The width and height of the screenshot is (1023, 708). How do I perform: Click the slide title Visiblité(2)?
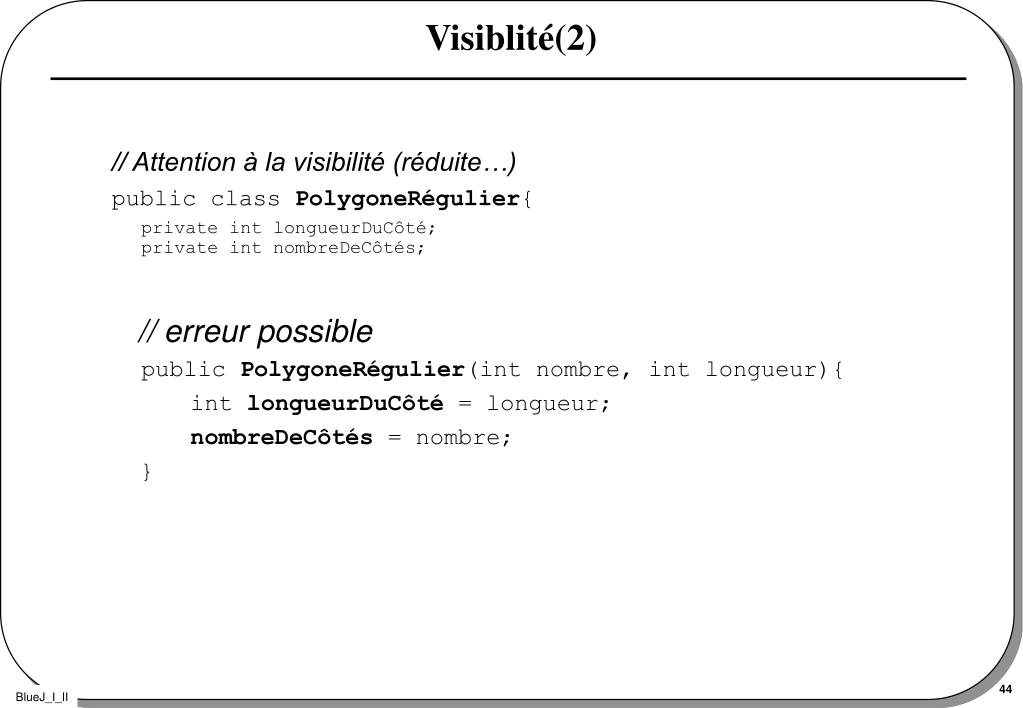pyautogui.click(x=511, y=38)
